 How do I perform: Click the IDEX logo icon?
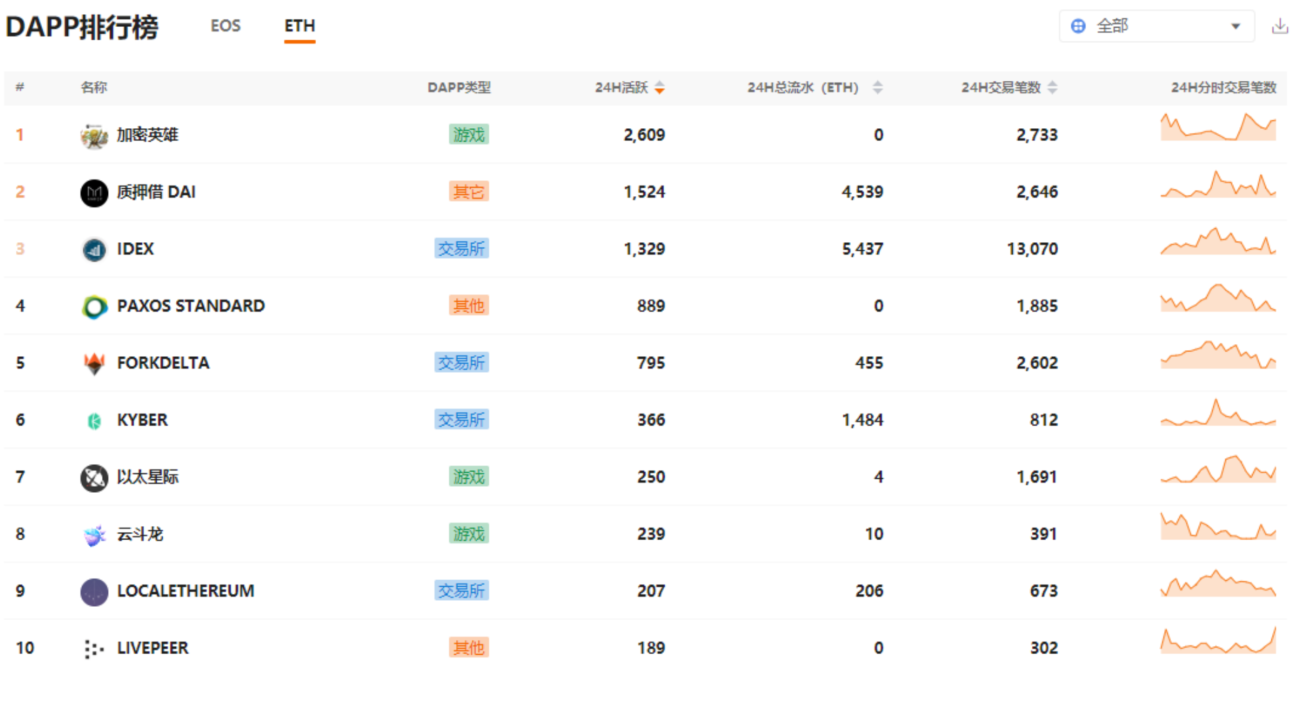pyautogui.click(x=94, y=250)
